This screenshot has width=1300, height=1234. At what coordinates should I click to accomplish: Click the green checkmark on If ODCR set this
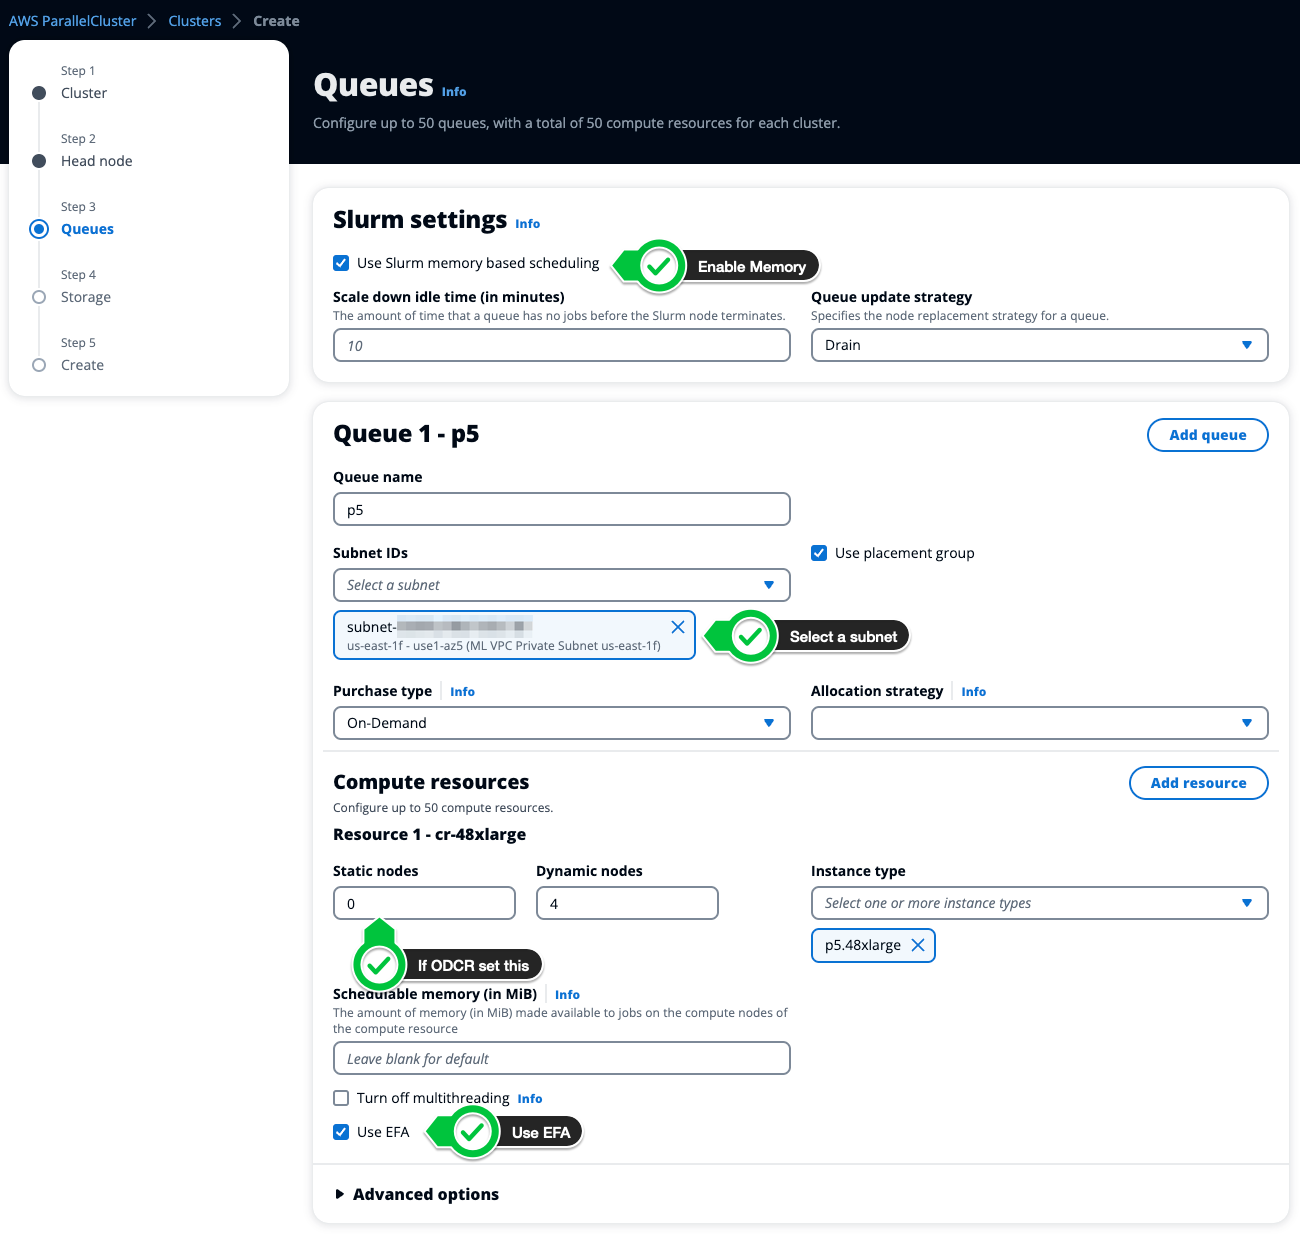coord(379,965)
